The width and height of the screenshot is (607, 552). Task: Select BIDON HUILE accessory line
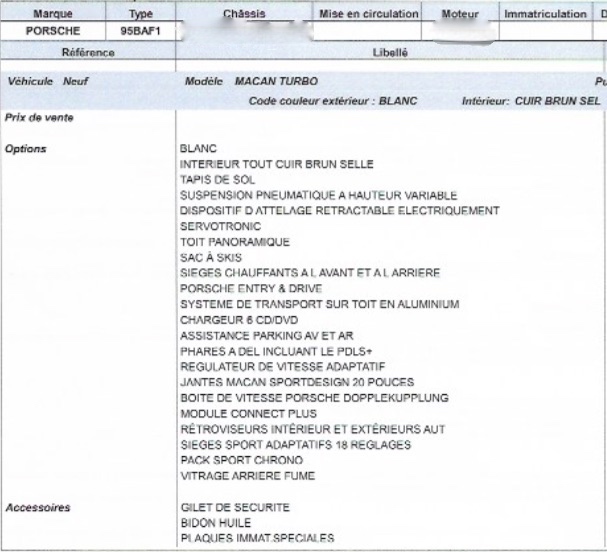point(216,523)
